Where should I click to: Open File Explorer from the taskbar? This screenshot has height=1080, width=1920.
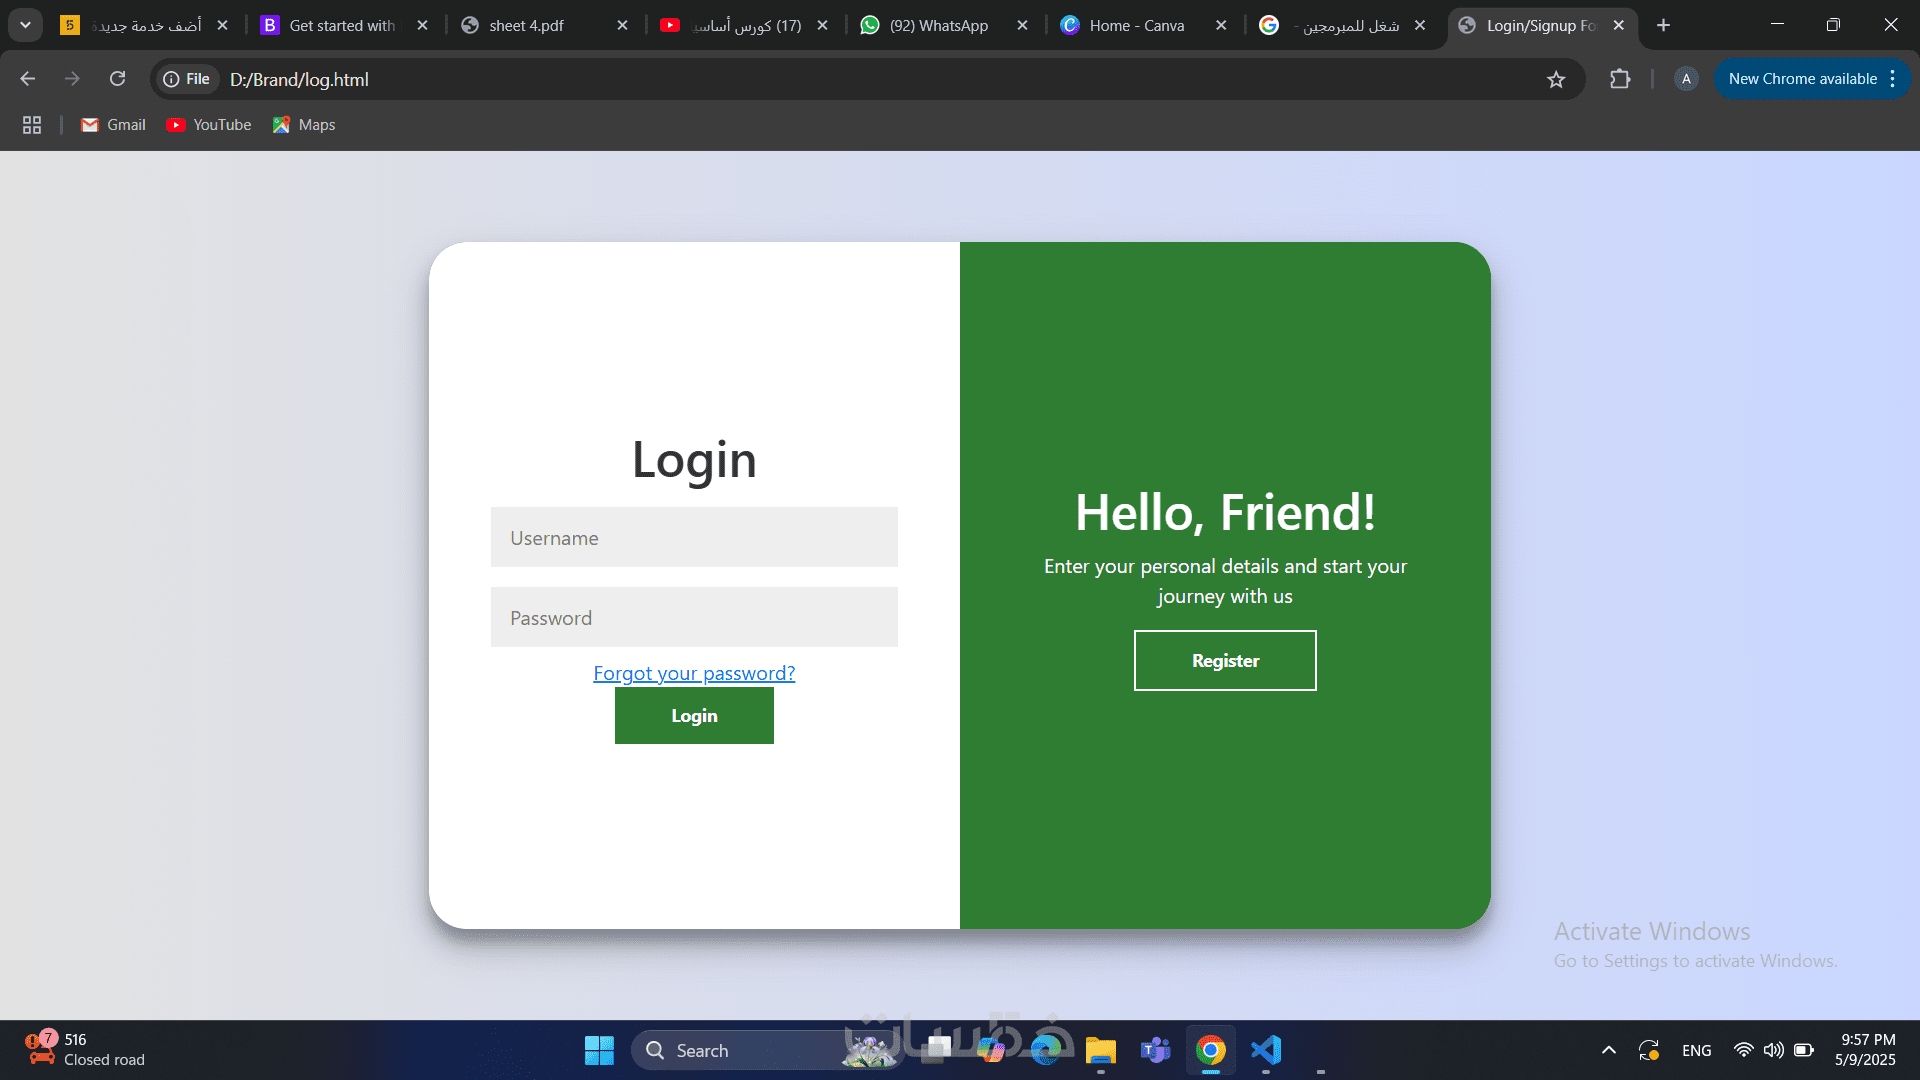(x=1101, y=1050)
